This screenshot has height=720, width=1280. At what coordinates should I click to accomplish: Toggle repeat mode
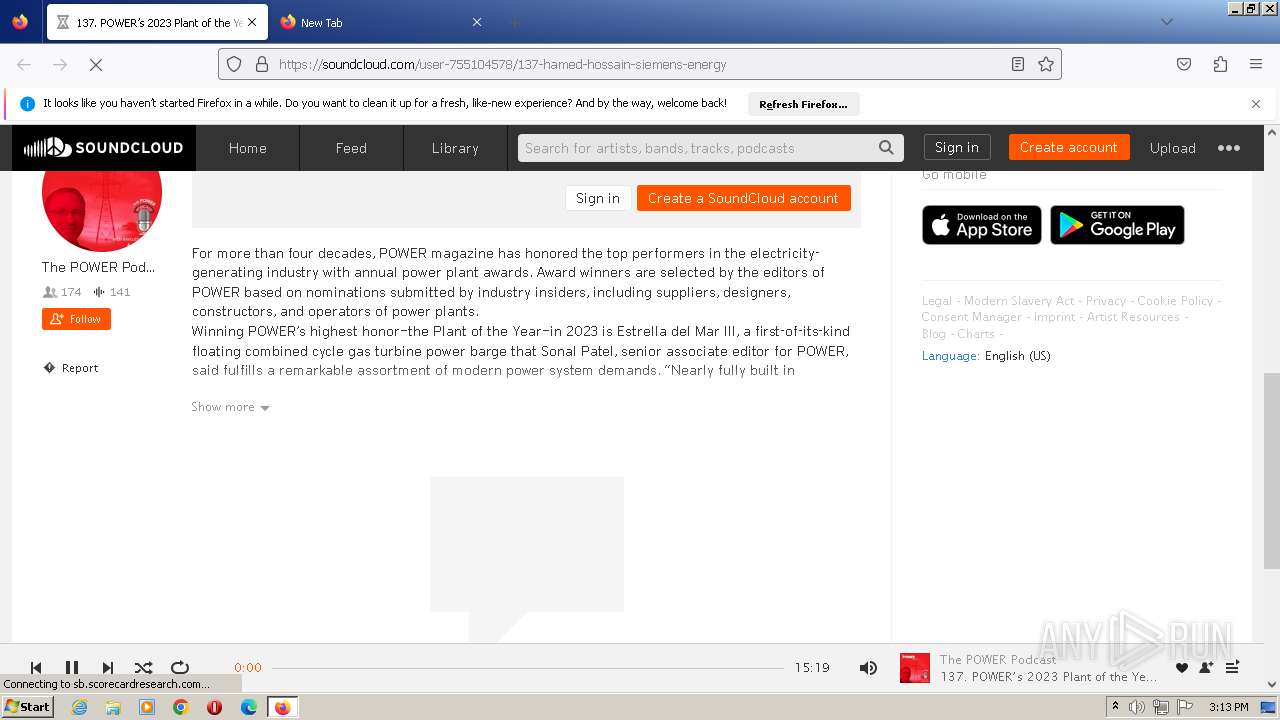coord(180,668)
